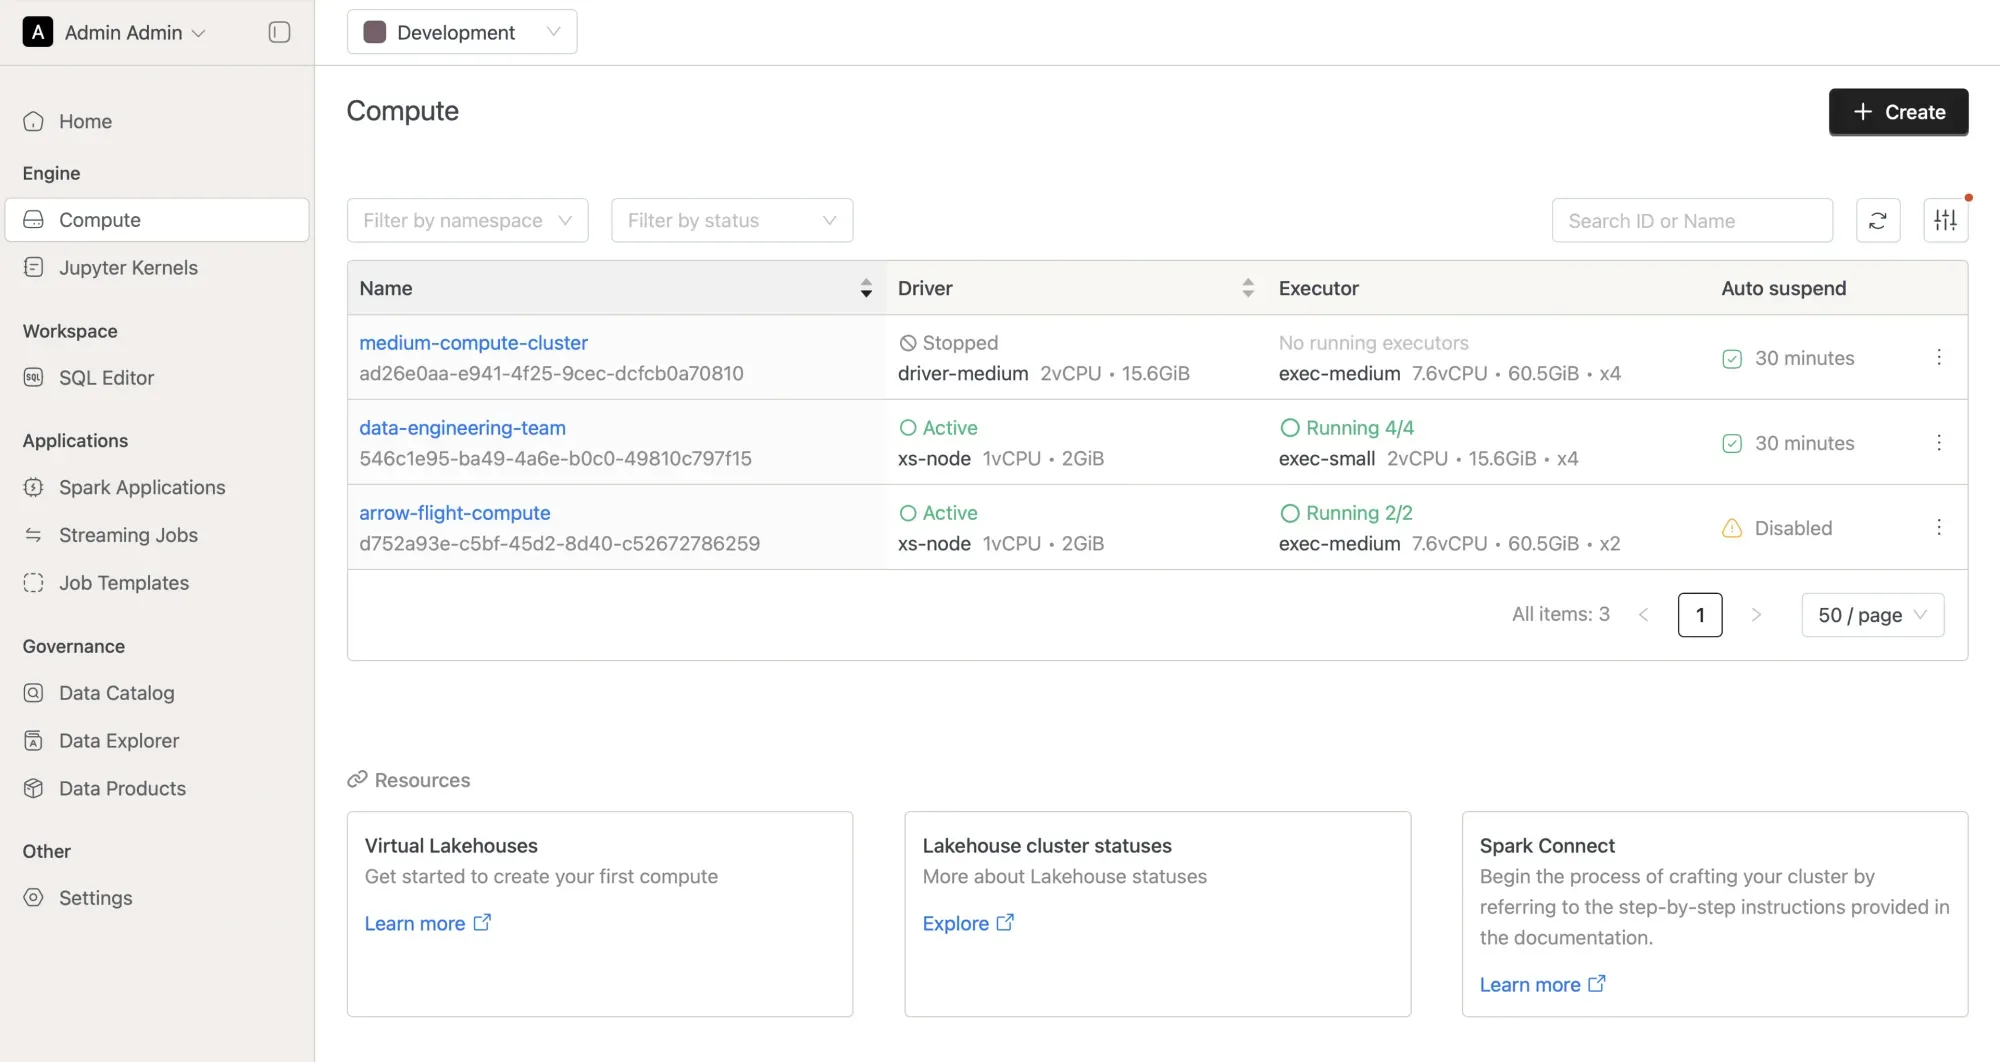The height and width of the screenshot is (1062, 2000).
Task: Open more actions for arrow-flight-compute row
Action: point(1938,528)
